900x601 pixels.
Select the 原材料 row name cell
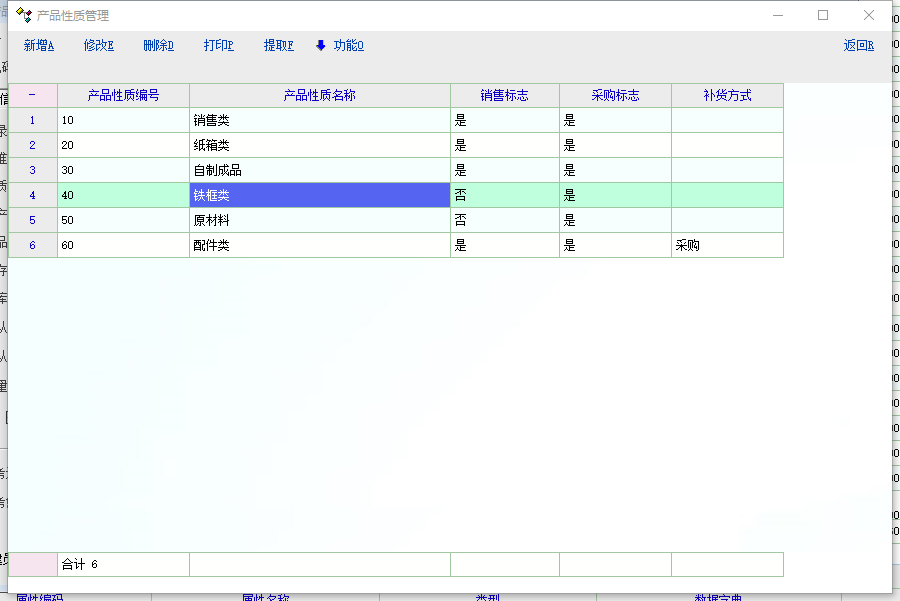pyautogui.click(x=319, y=220)
